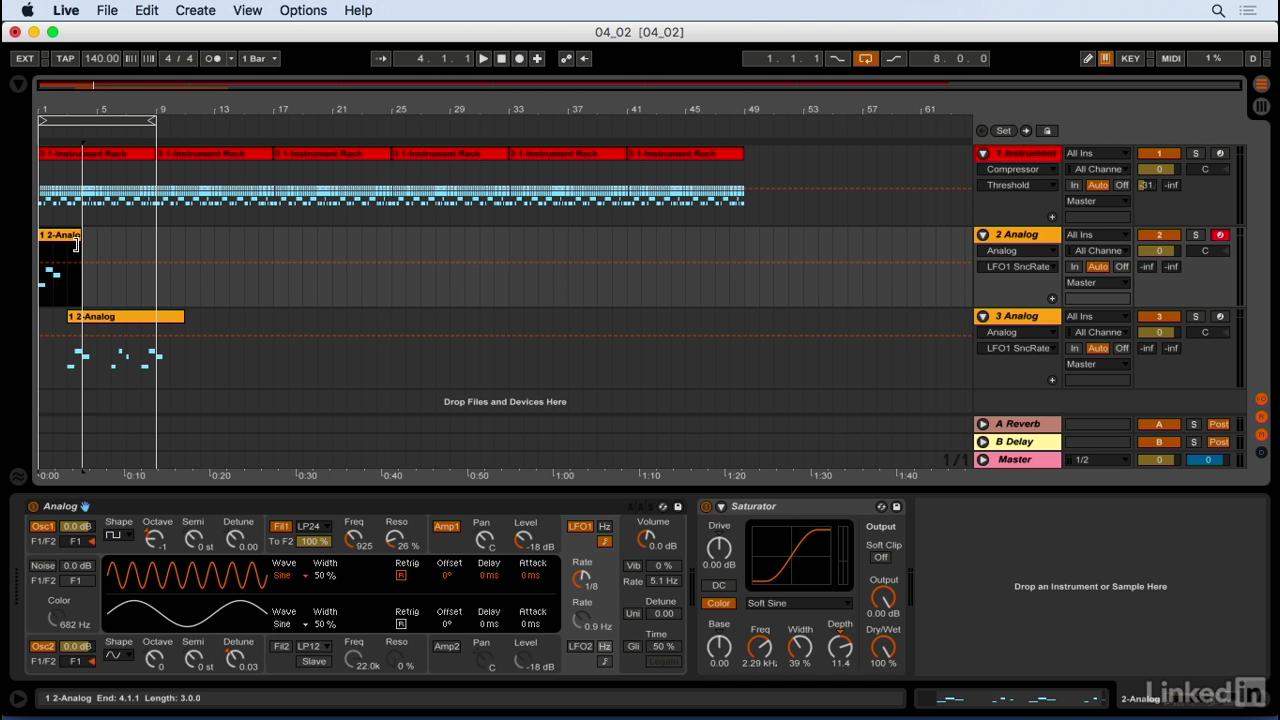The width and height of the screenshot is (1280, 720).
Task: Click the lock envelopes padlock icon
Action: coord(1047,131)
